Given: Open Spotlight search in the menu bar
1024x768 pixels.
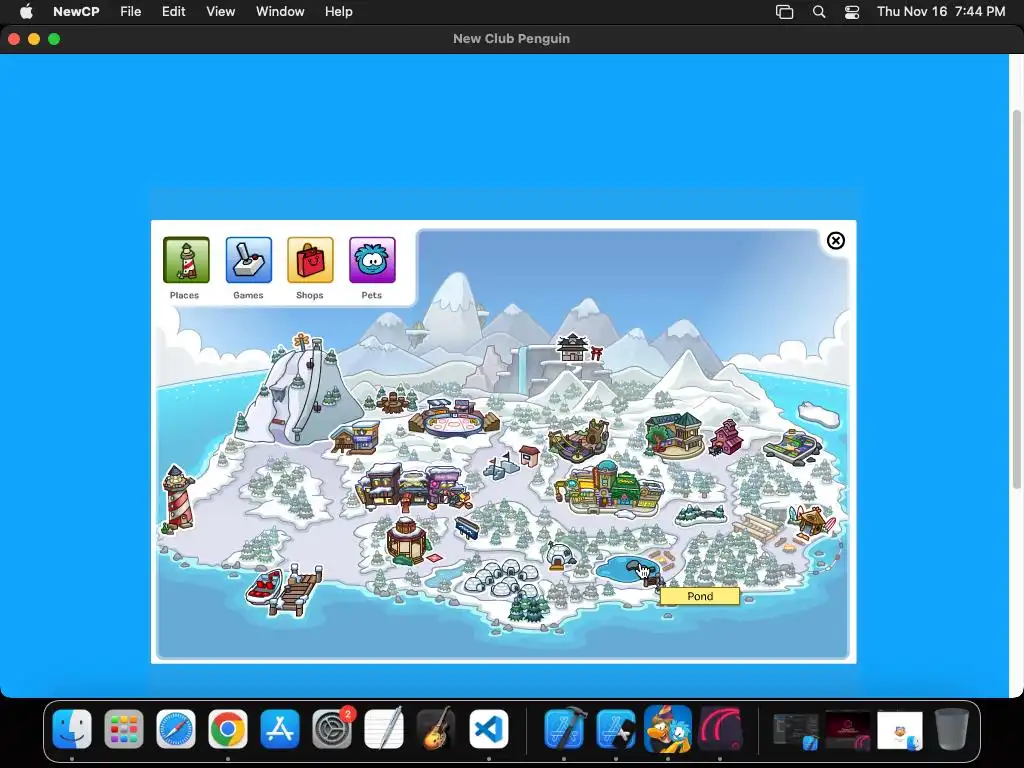Looking at the screenshot, I should click(819, 12).
